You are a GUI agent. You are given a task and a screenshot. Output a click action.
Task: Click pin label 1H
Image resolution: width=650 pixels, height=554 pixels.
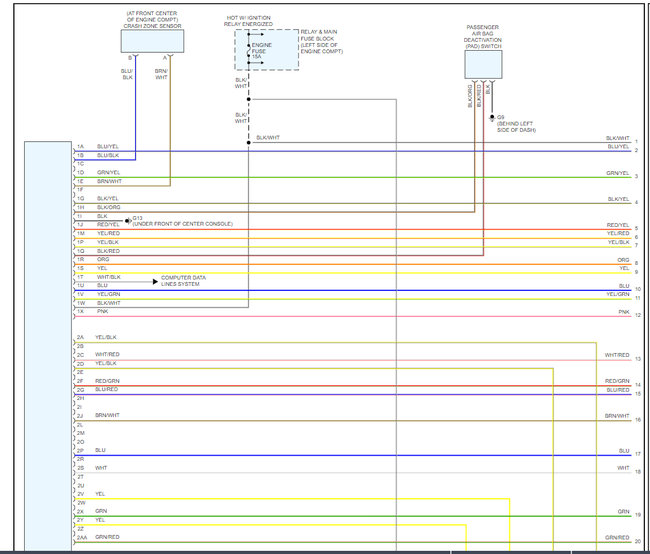80,207
